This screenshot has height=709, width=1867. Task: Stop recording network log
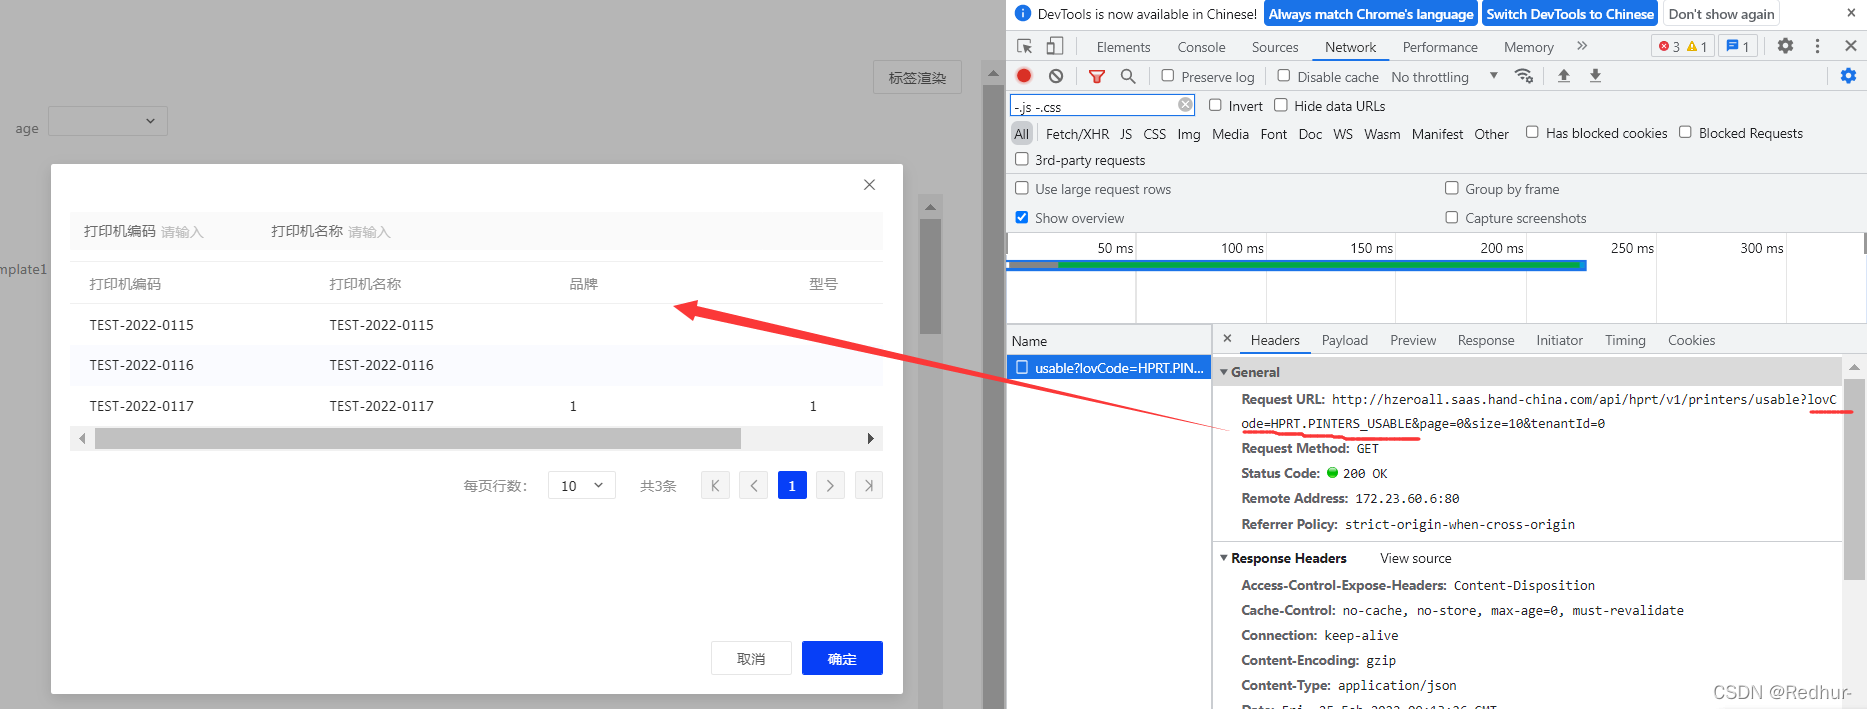[1024, 76]
